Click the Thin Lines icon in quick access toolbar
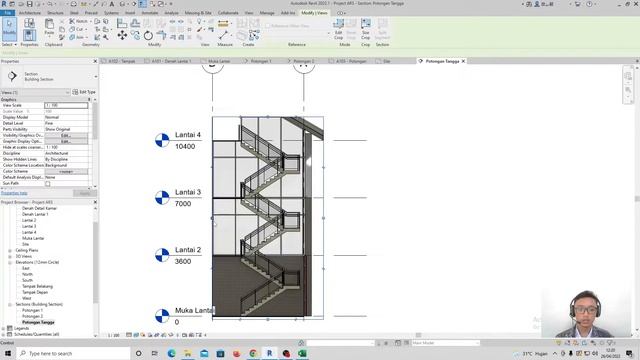640x360 pixels. [x=142, y=4]
